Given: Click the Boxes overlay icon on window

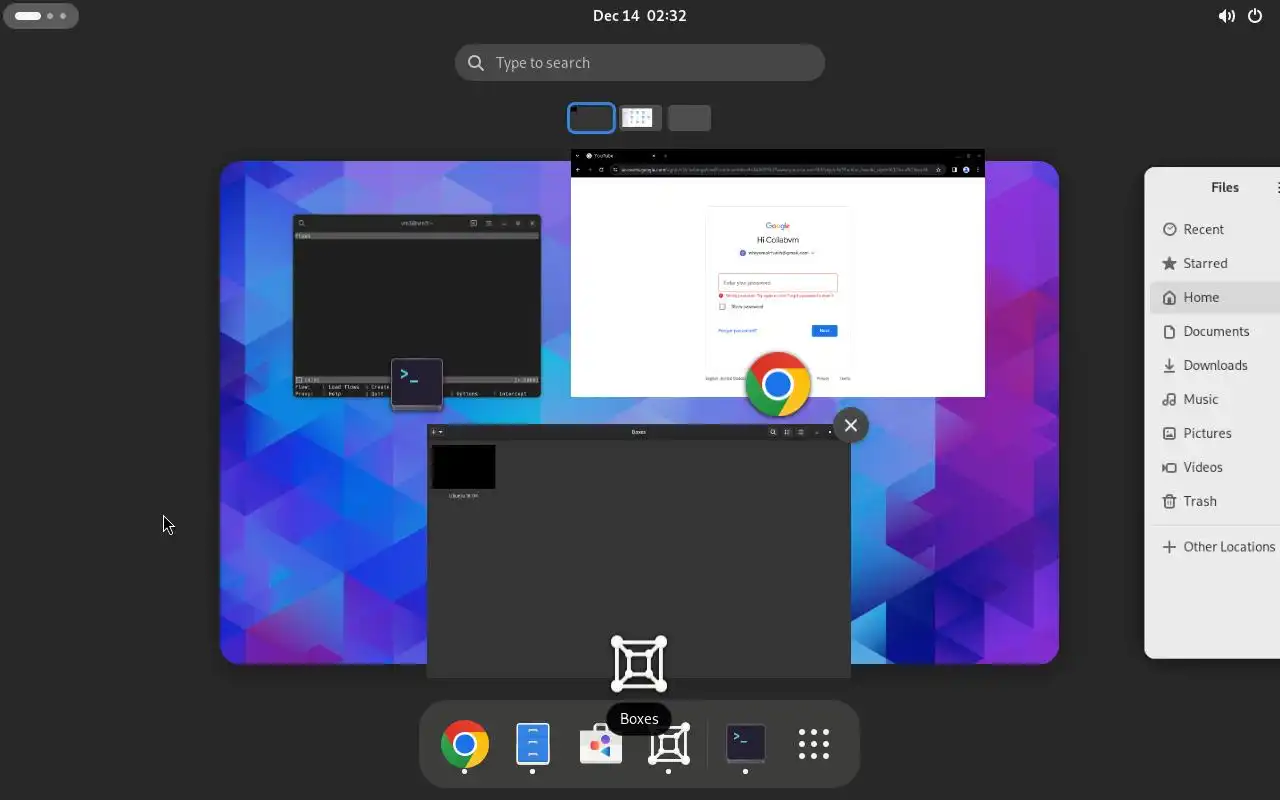Looking at the screenshot, I should (x=639, y=664).
